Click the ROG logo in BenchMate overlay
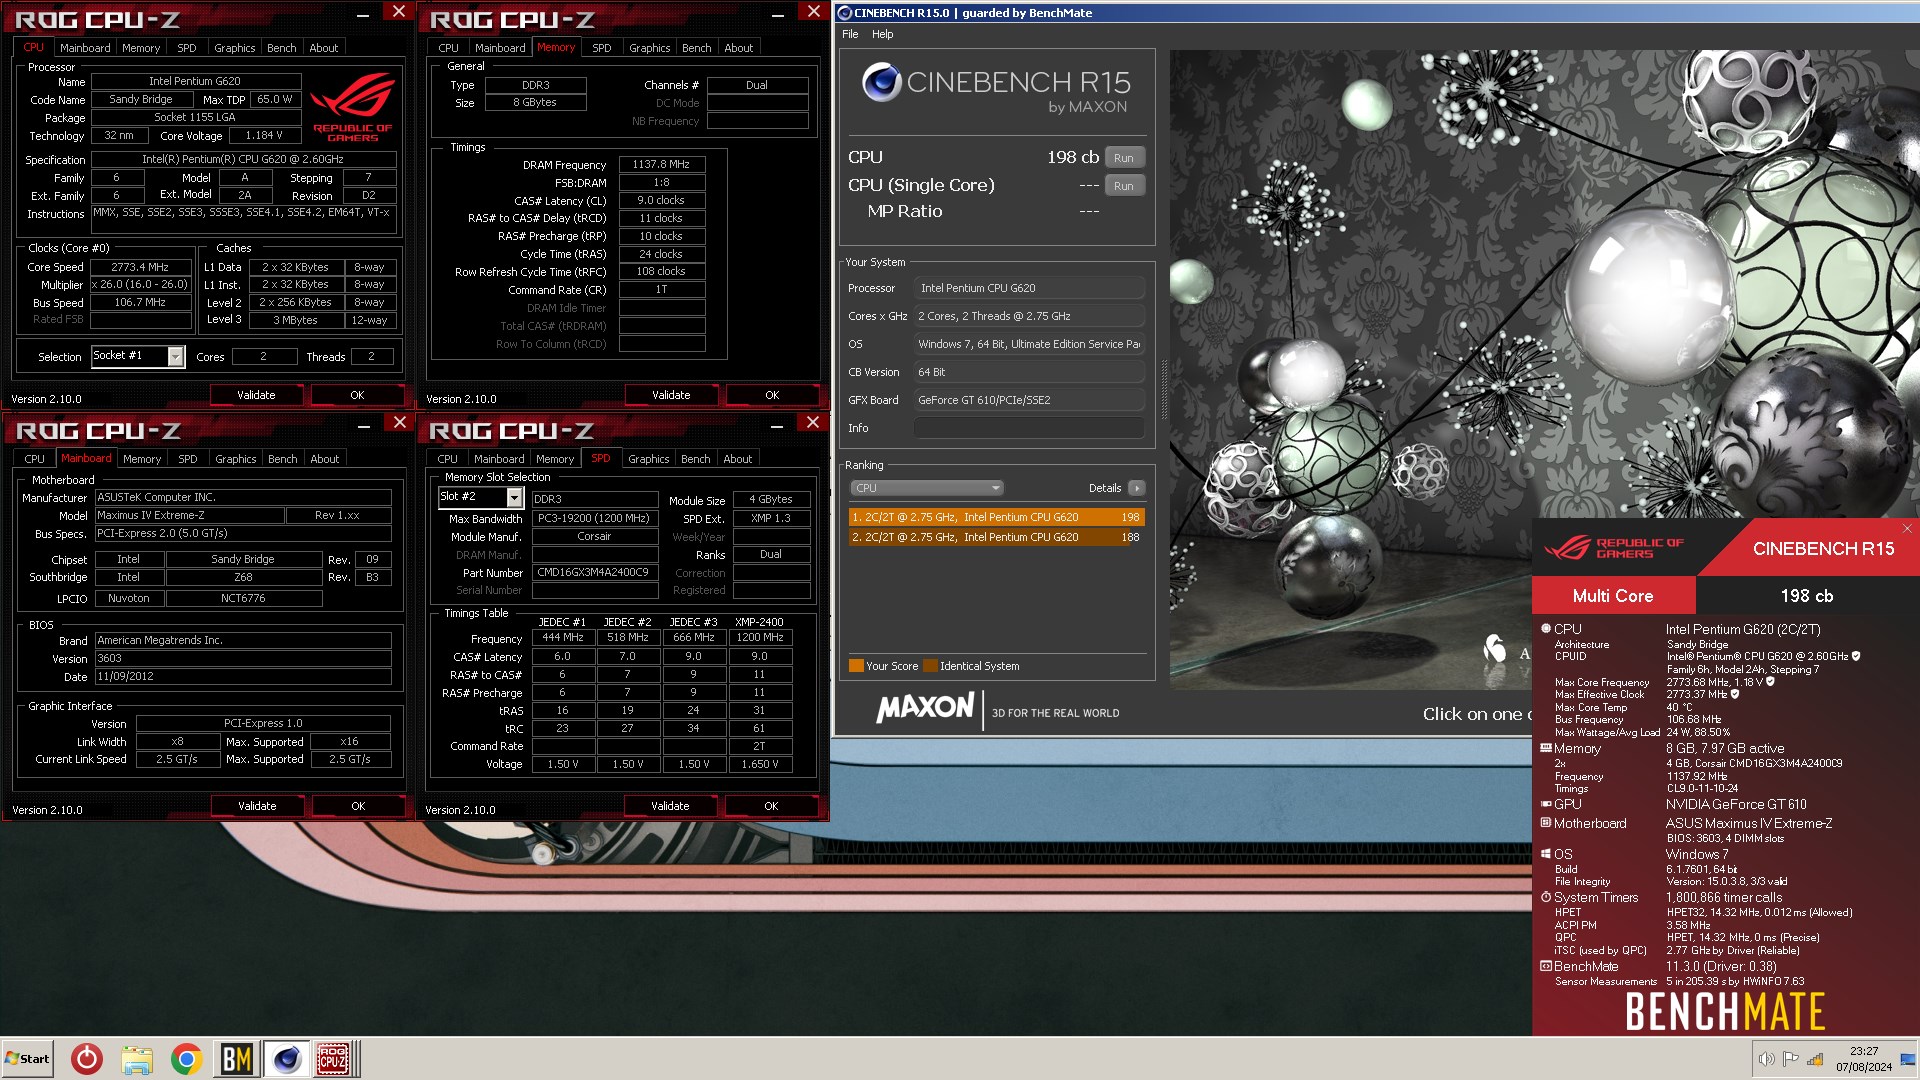 coord(1615,548)
